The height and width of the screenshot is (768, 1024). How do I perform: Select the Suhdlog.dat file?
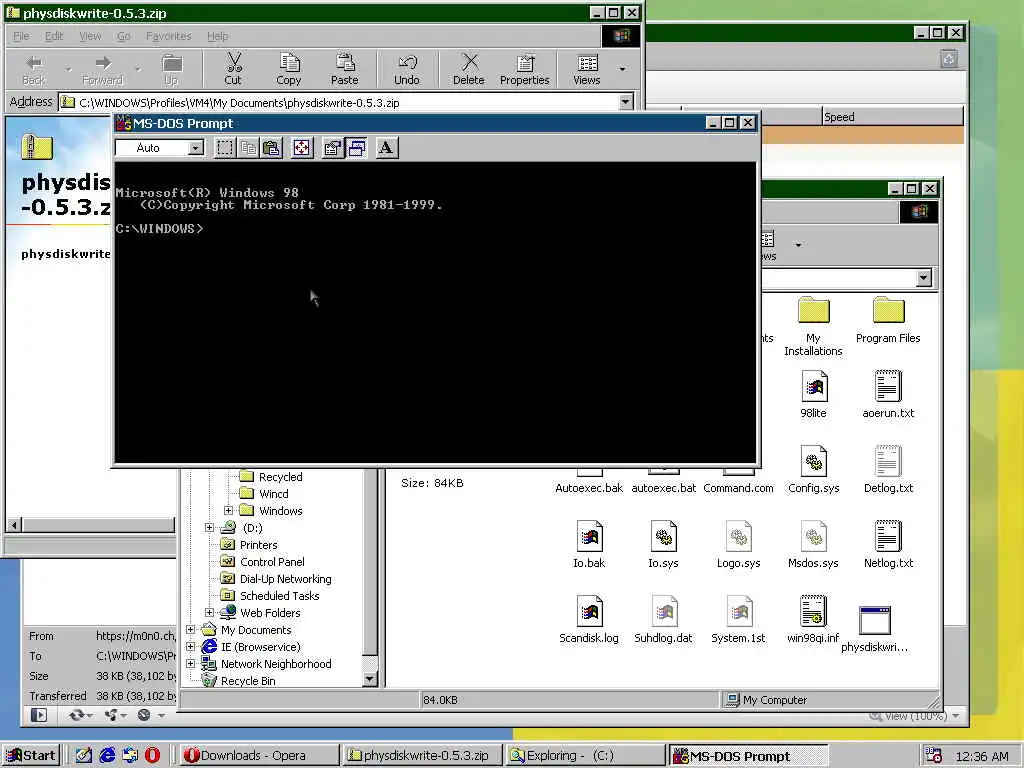click(664, 619)
